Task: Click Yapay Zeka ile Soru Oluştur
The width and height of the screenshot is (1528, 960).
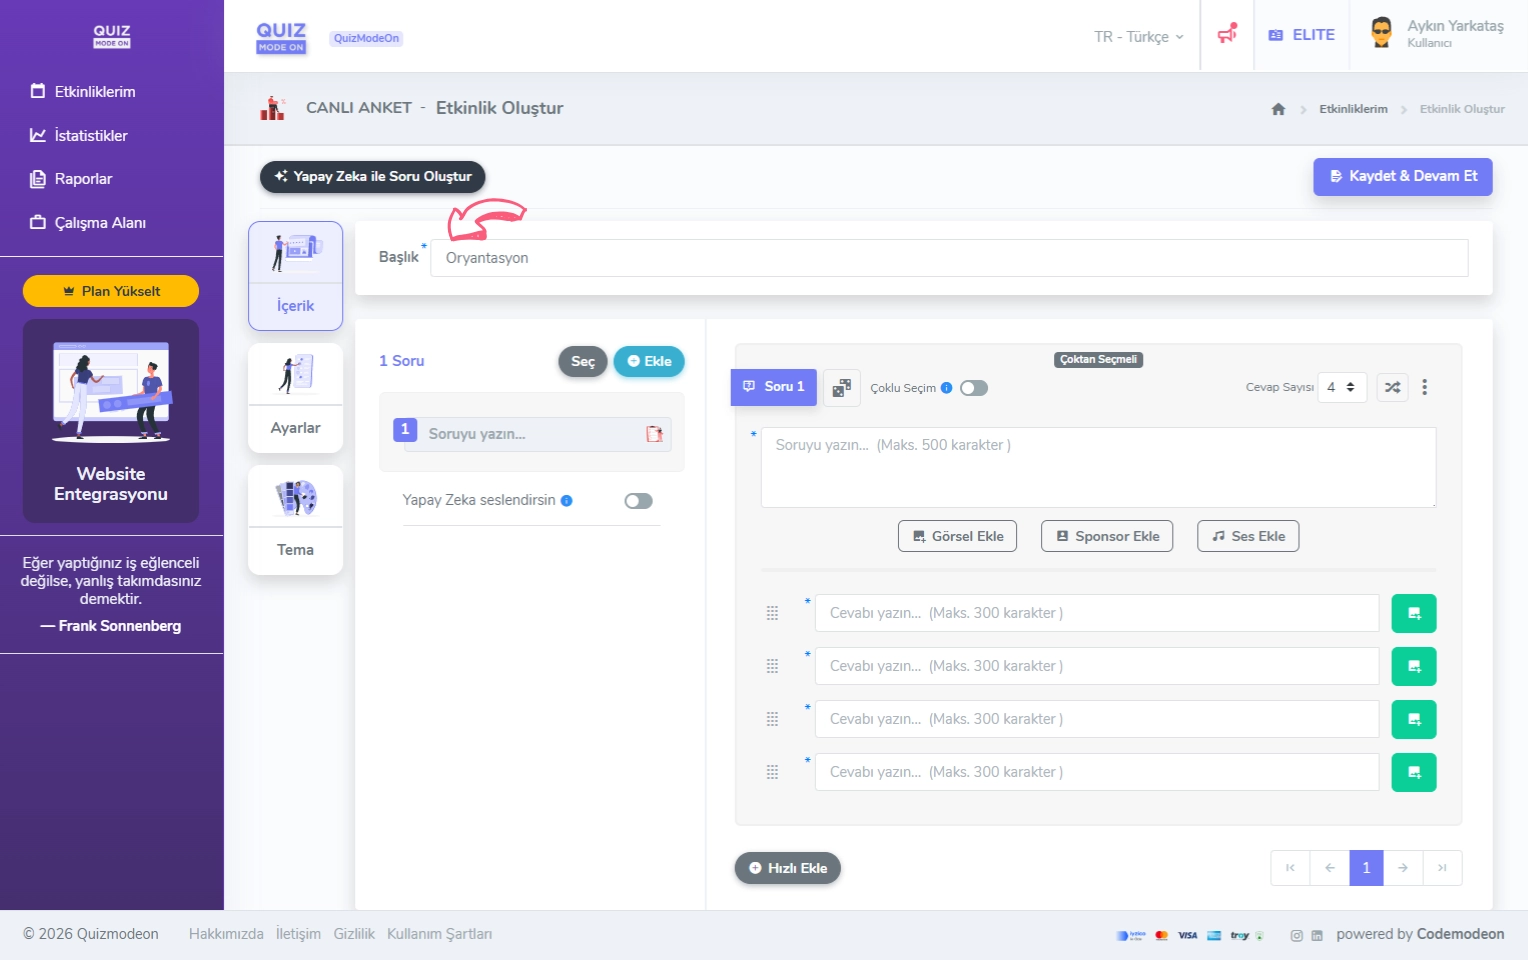Action: pyautogui.click(x=373, y=176)
